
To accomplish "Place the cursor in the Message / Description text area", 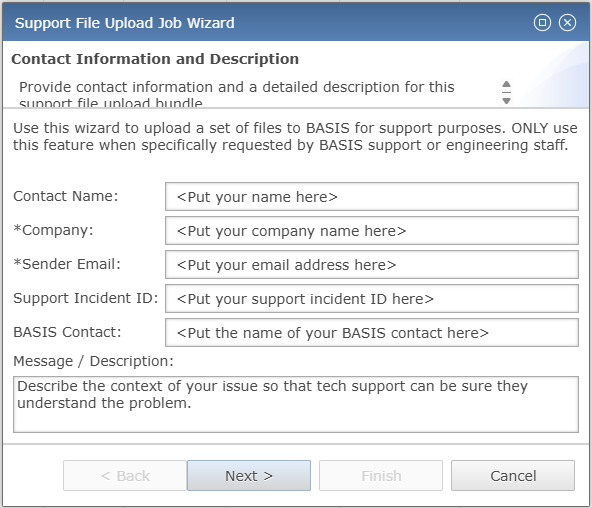I will pos(296,404).
